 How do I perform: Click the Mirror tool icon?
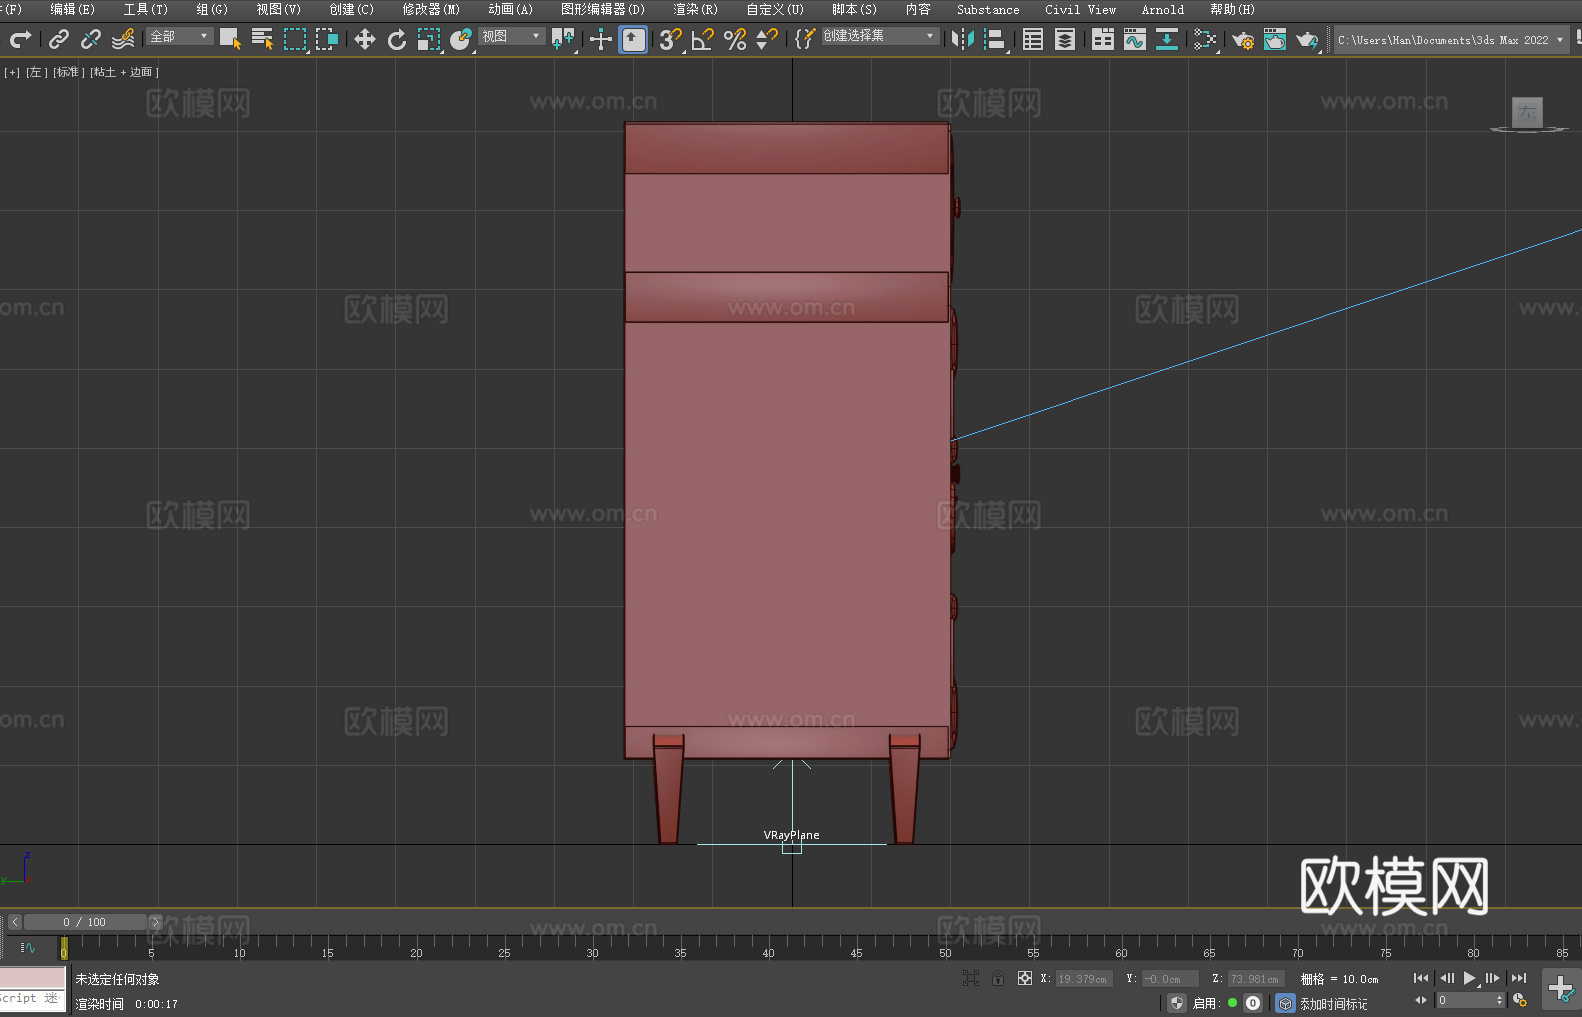[x=963, y=39]
